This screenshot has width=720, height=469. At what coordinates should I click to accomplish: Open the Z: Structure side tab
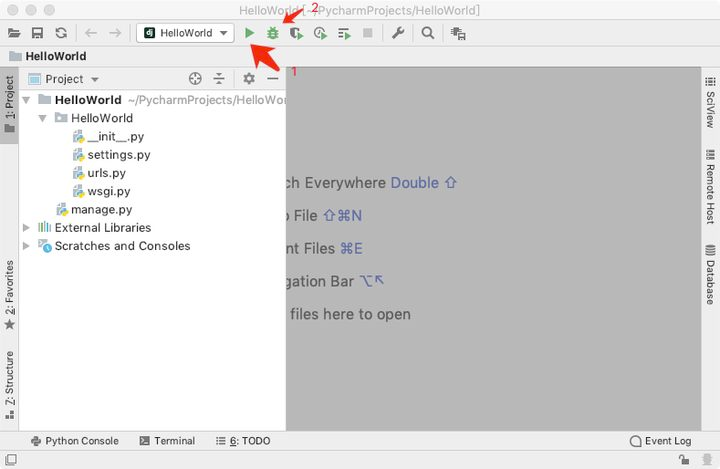click(x=9, y=385)
